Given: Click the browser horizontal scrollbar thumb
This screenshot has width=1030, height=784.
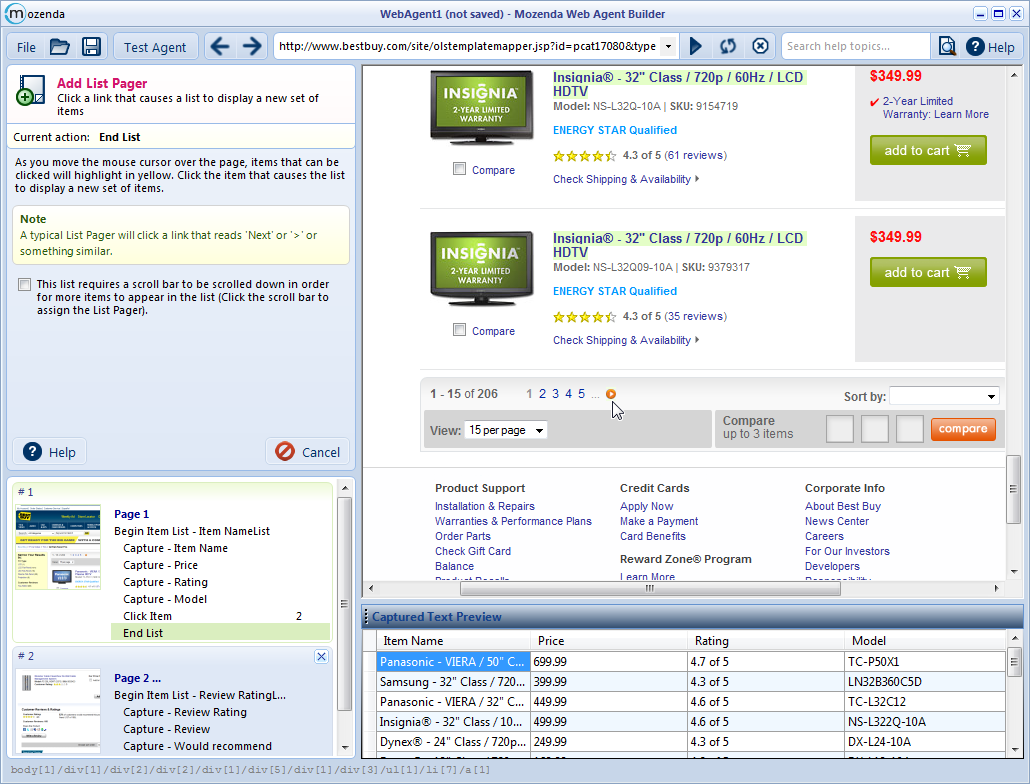Looking at the screenshot, I should coord(650,588).
